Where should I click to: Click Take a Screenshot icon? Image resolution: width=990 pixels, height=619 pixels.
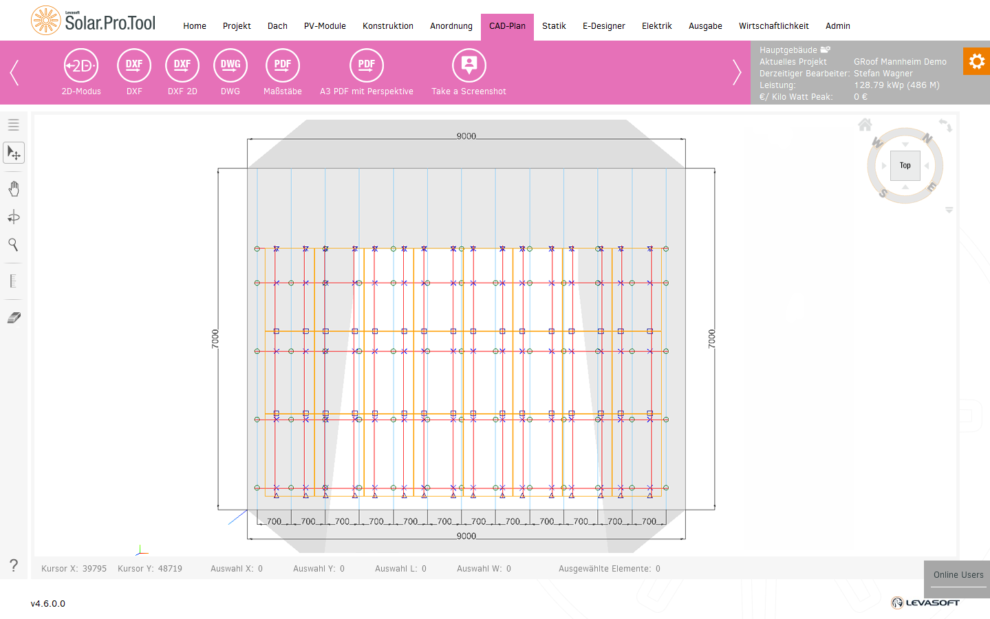468,66
